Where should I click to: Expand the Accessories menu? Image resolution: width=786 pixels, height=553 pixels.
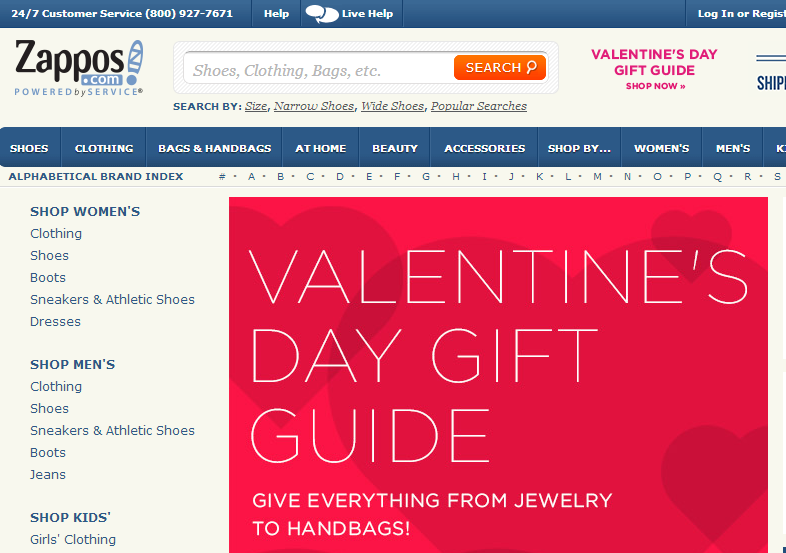tap(484, 148)
